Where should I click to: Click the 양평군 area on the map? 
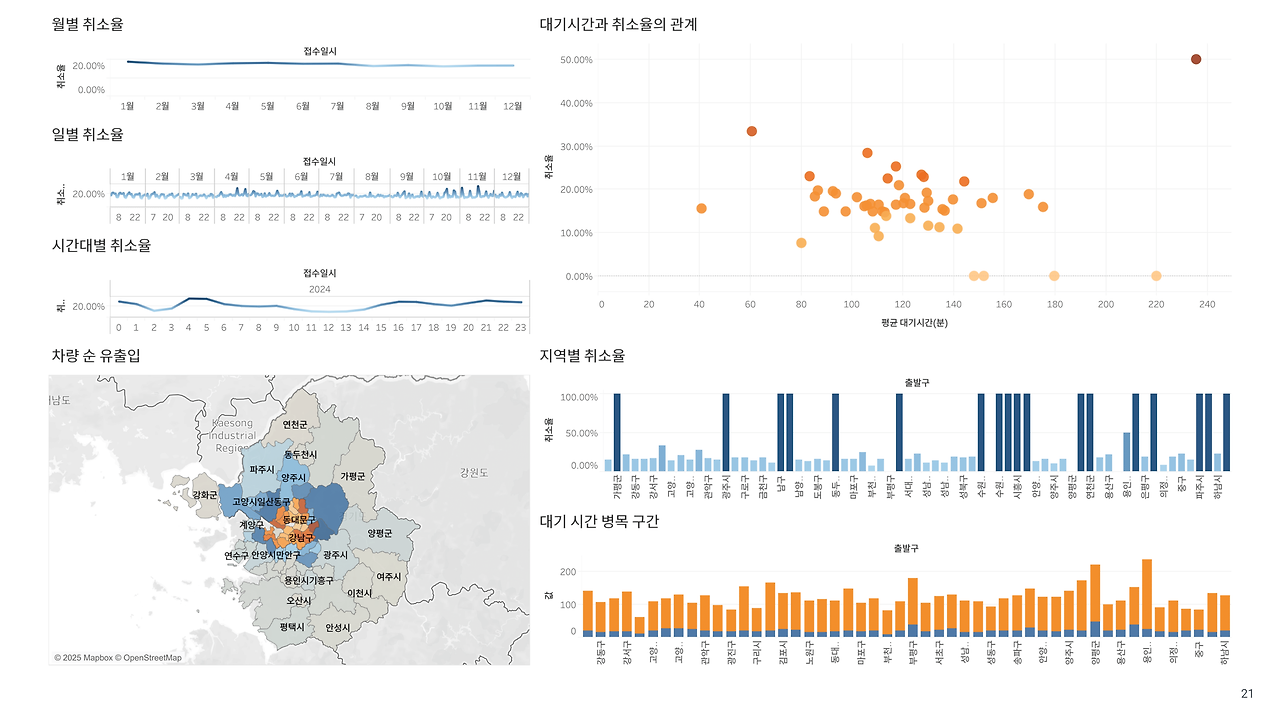coord(381,533)
